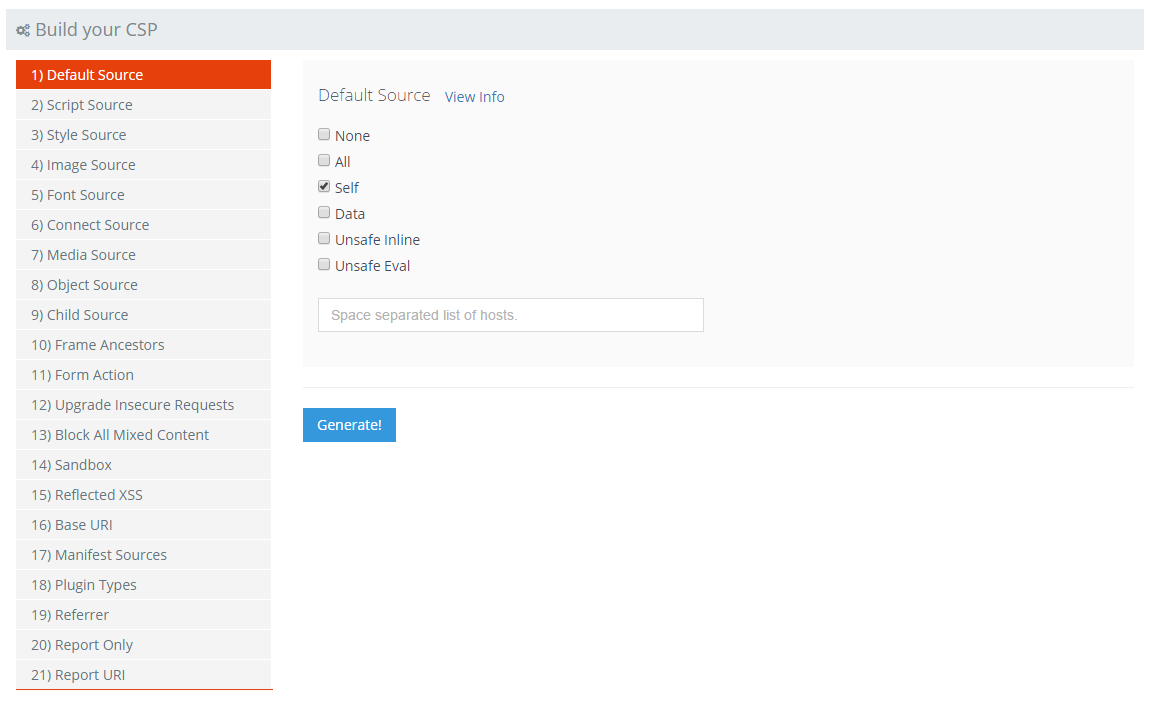Select 6) Connect Source
The image size is (1149, 701).
pyautogui.click(x=144, y=225)
